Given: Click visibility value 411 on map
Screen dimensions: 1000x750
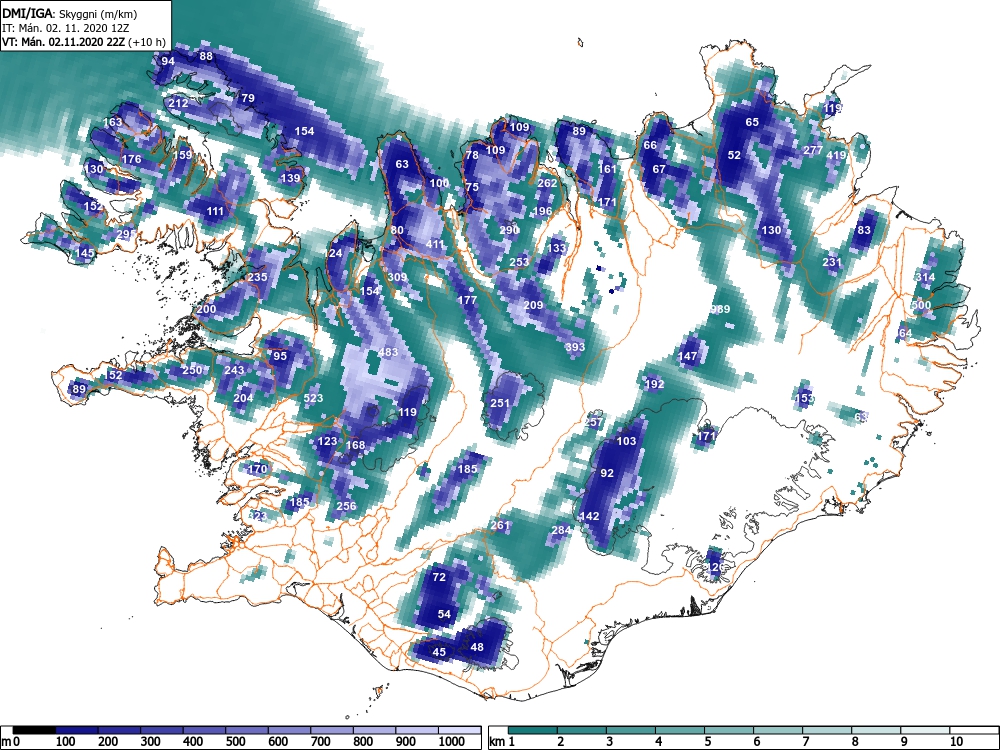Looking at the screenshot, I should point(434,244).
